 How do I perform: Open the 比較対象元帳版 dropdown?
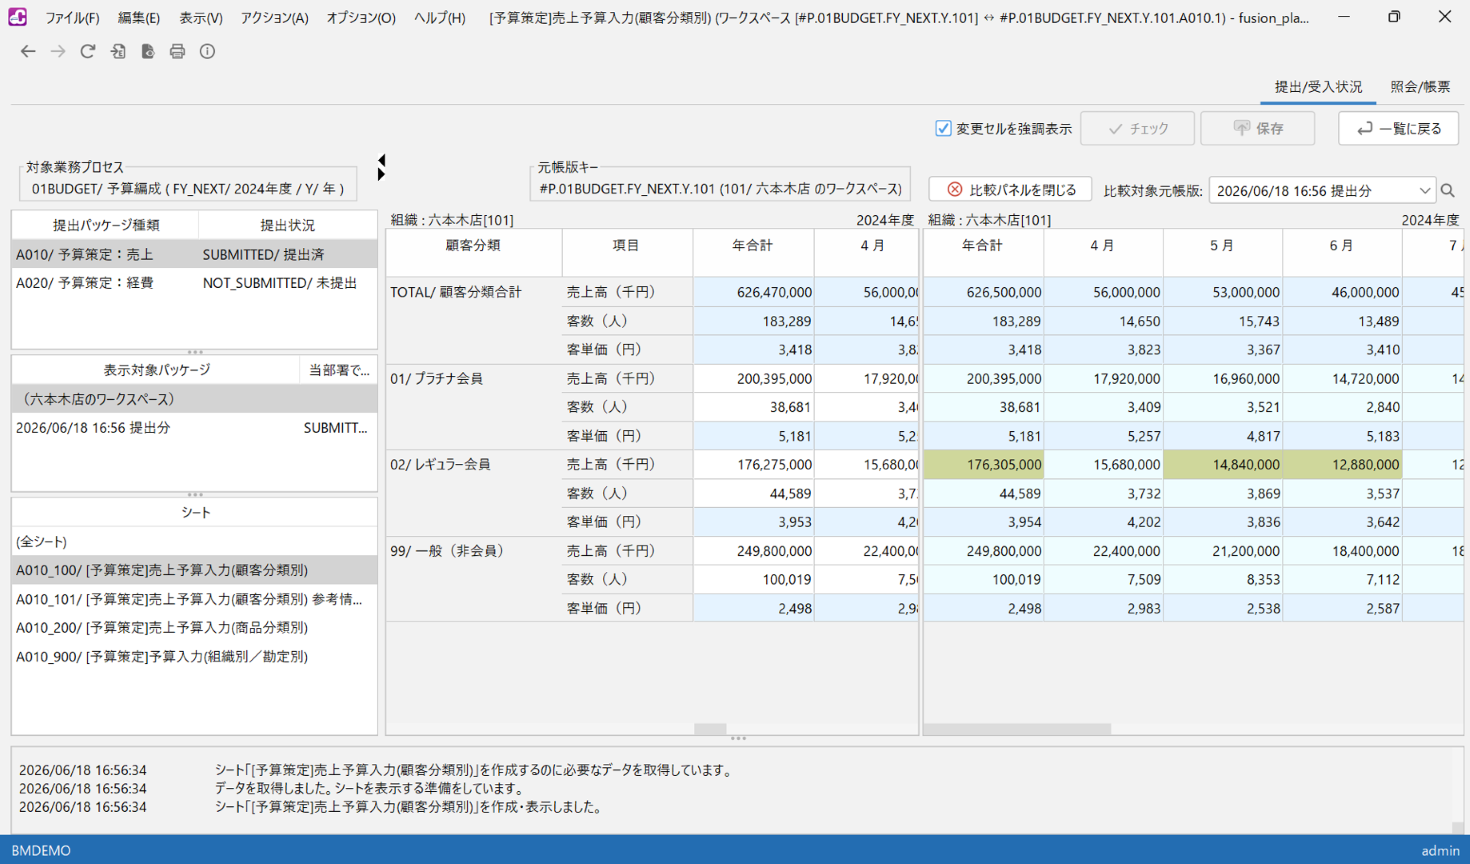[x=1322, y=190]
